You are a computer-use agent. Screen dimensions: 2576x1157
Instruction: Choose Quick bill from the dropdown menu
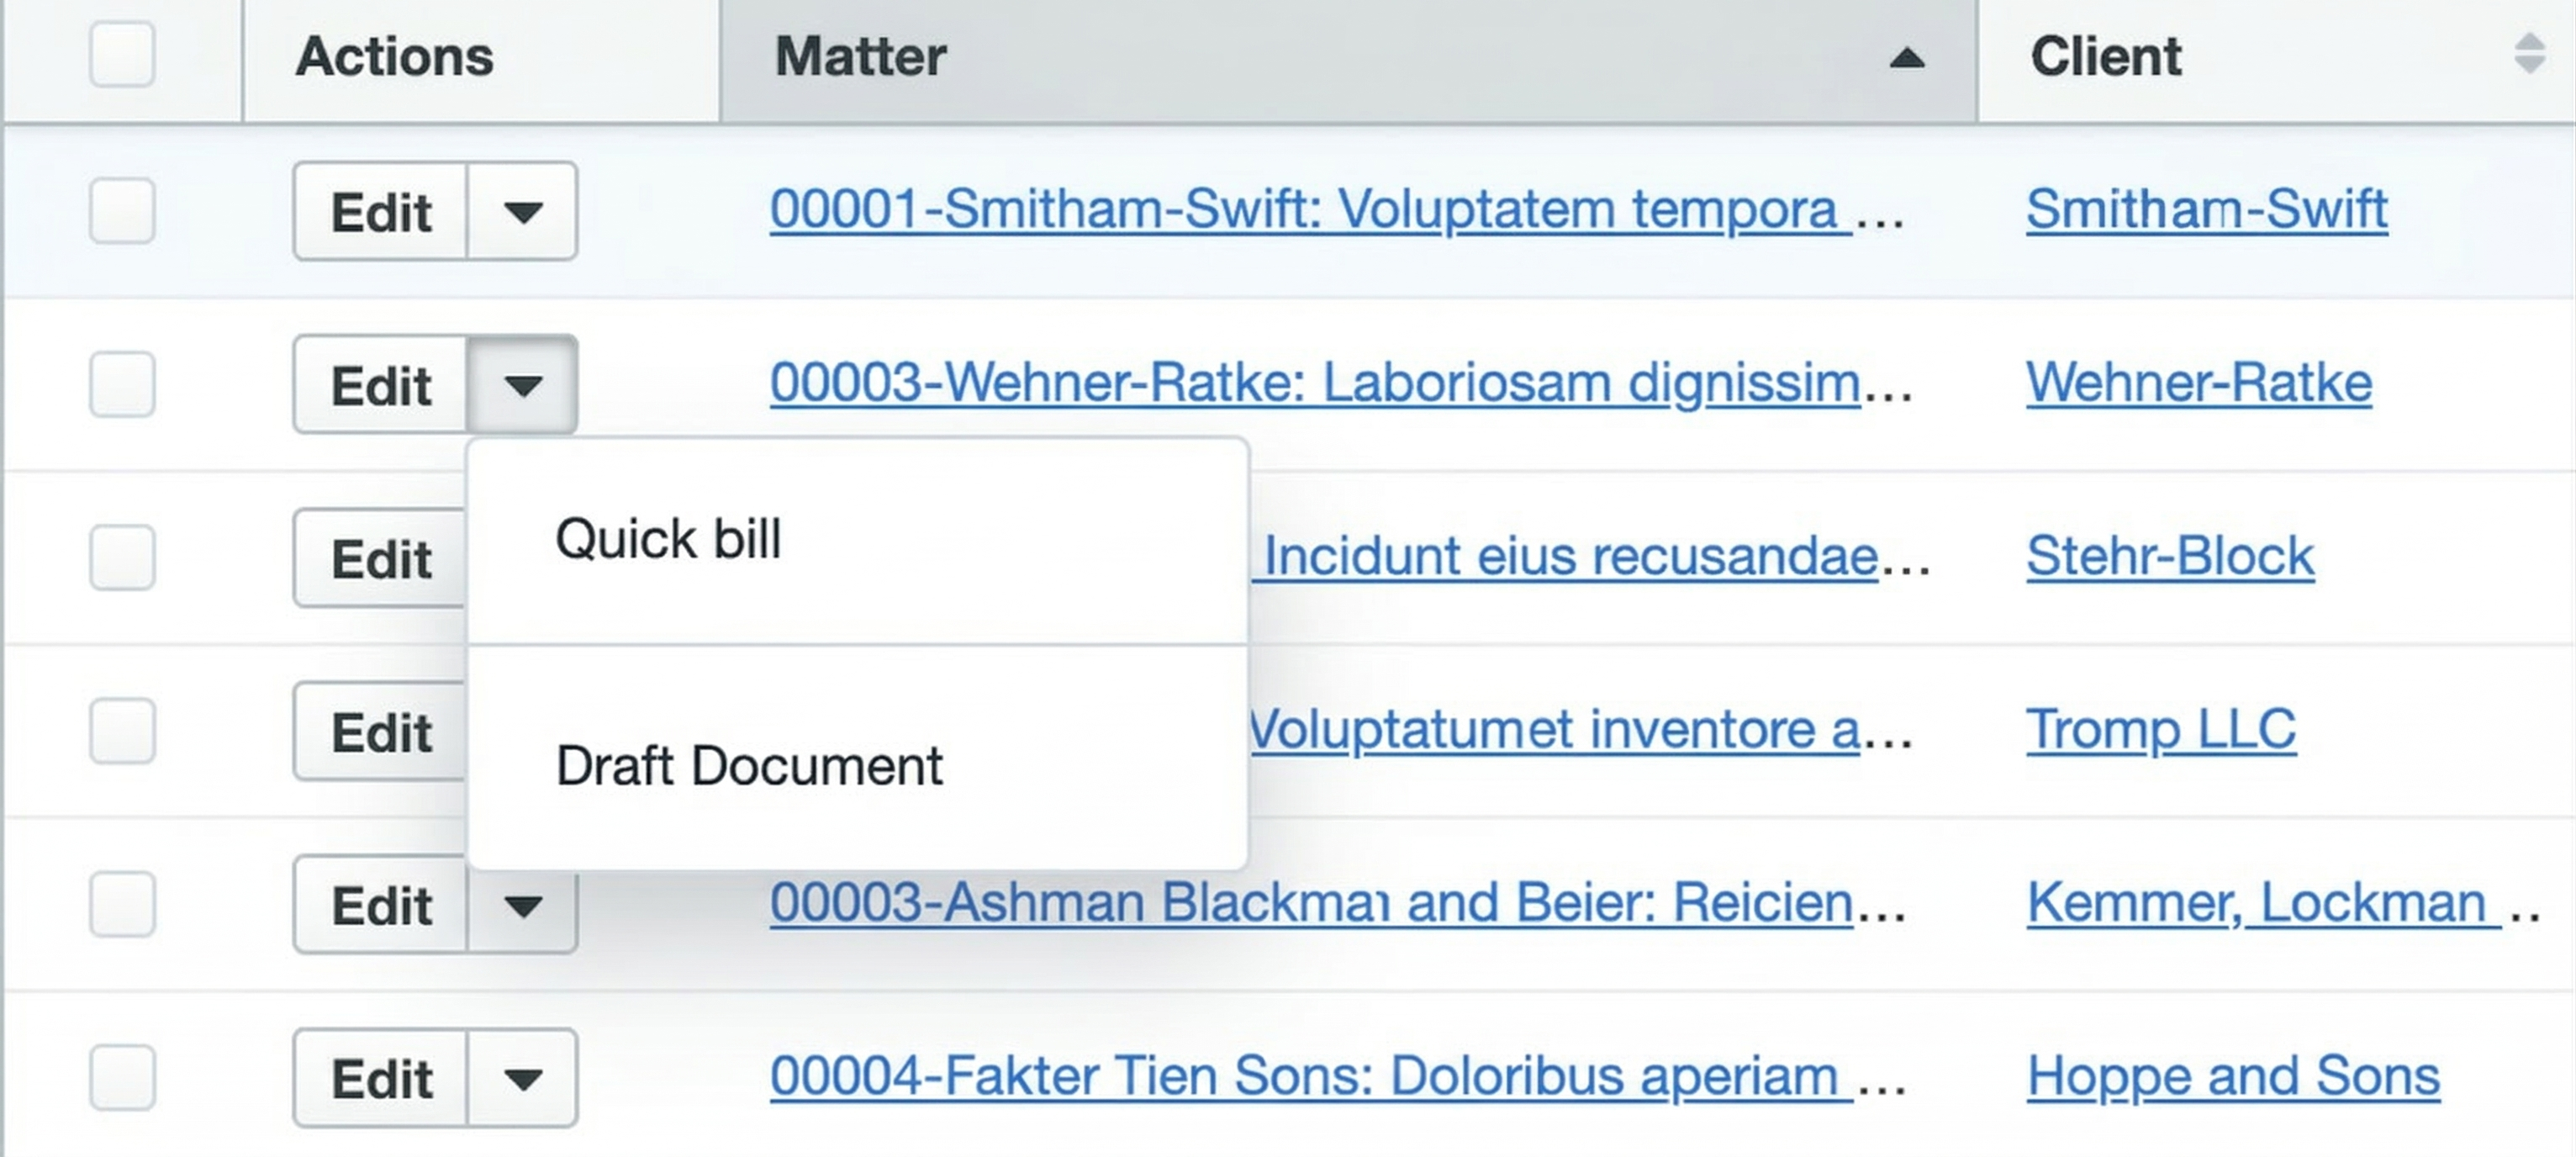[x=668, y=540]
